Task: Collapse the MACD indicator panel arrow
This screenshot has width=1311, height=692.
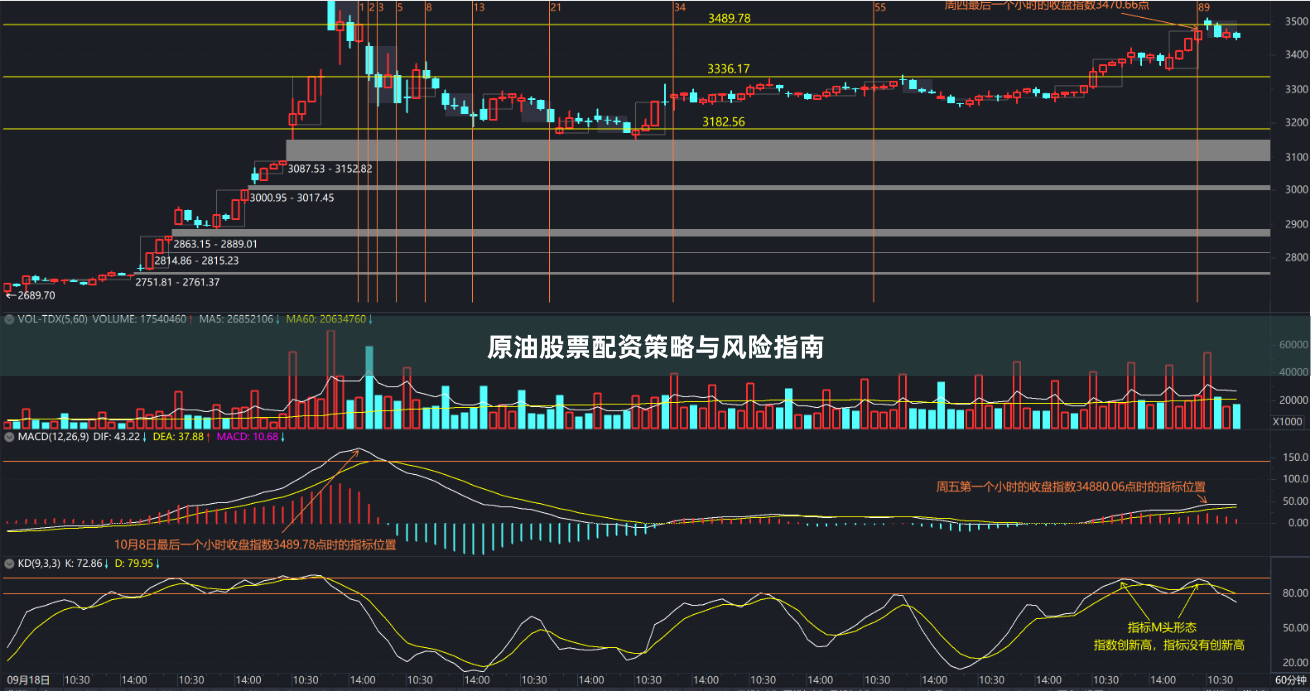Action: click(x=9, y=436)
